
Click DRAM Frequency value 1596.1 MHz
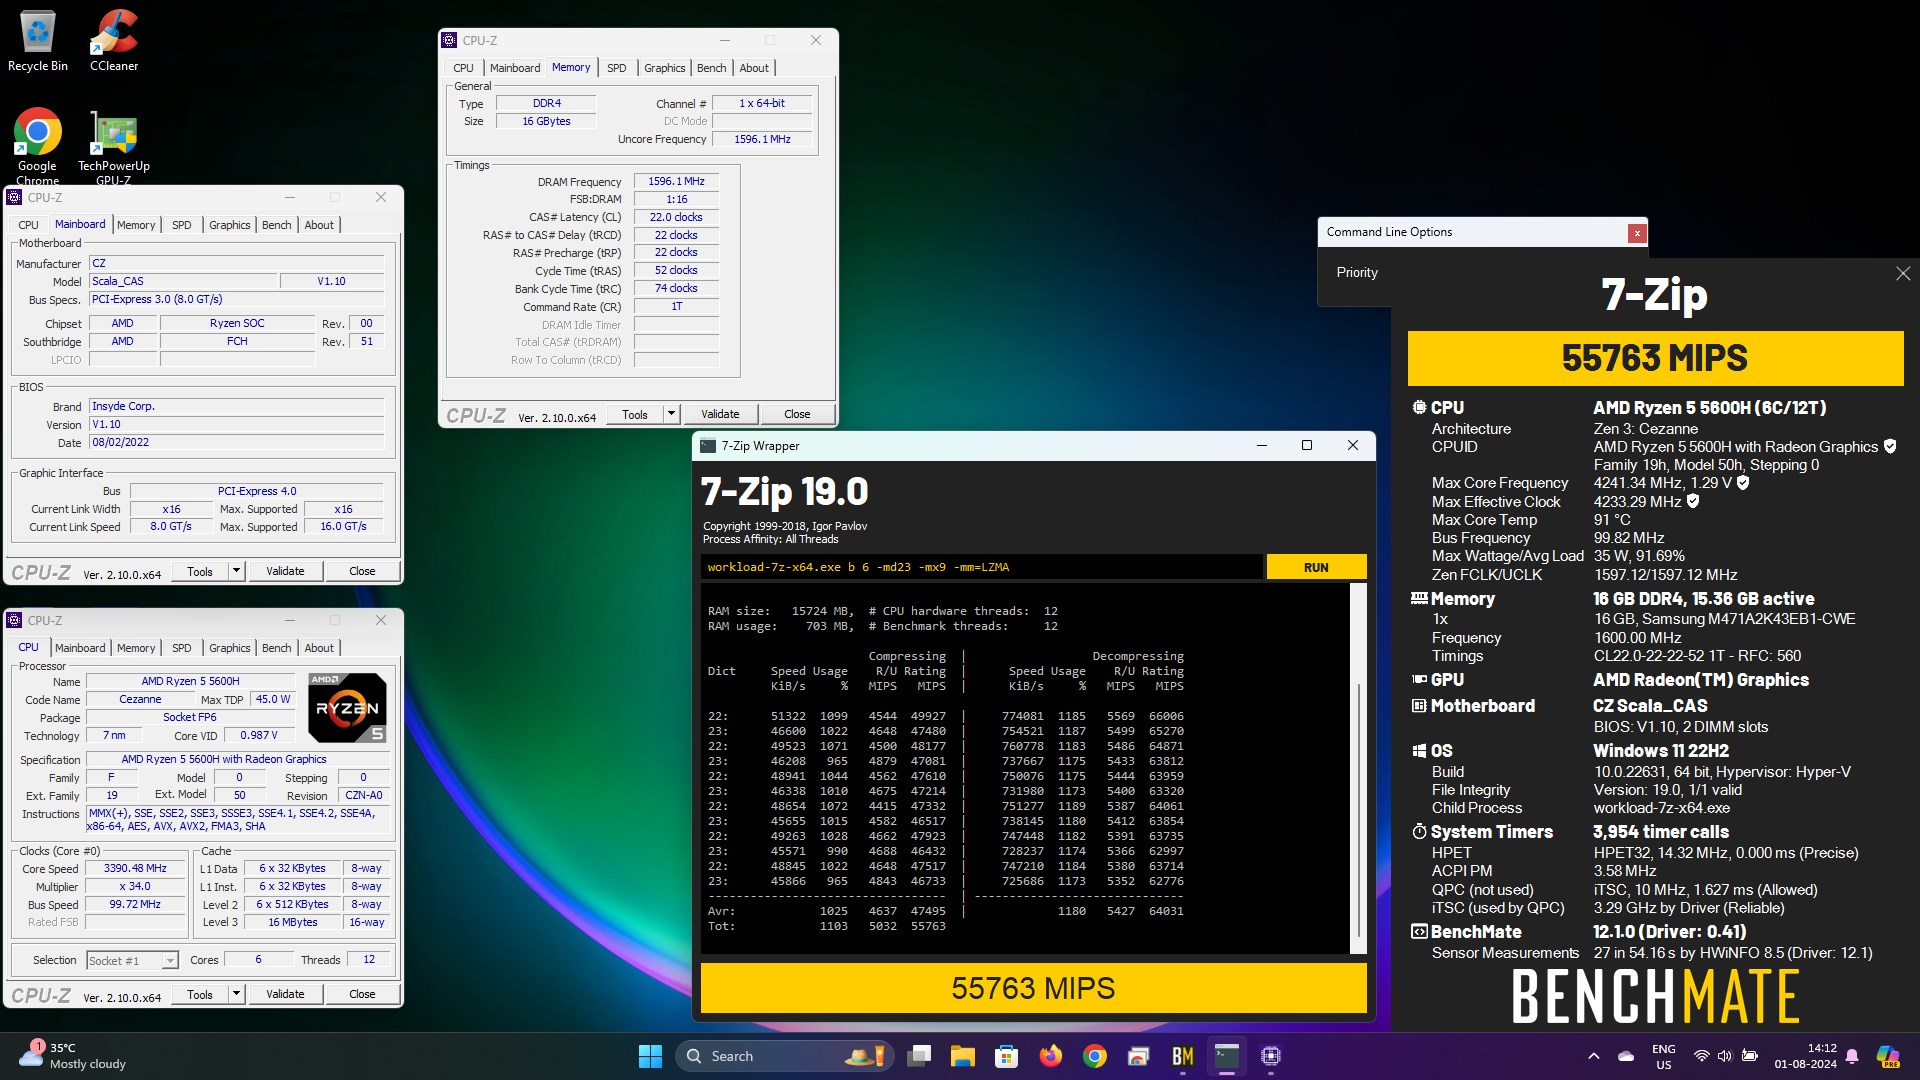(x=676, y=181)
